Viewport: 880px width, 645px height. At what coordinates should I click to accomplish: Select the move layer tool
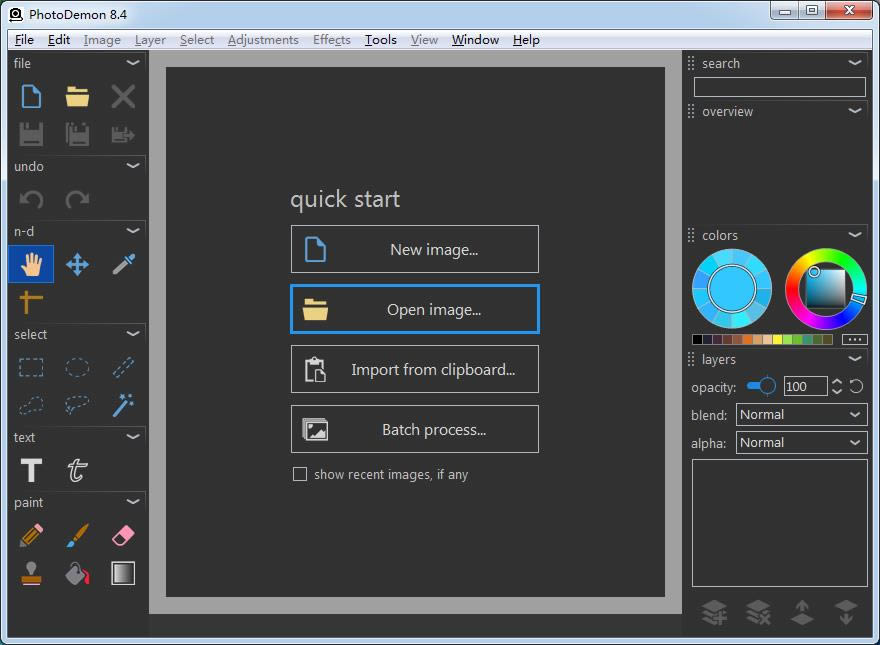coord(77,264)
